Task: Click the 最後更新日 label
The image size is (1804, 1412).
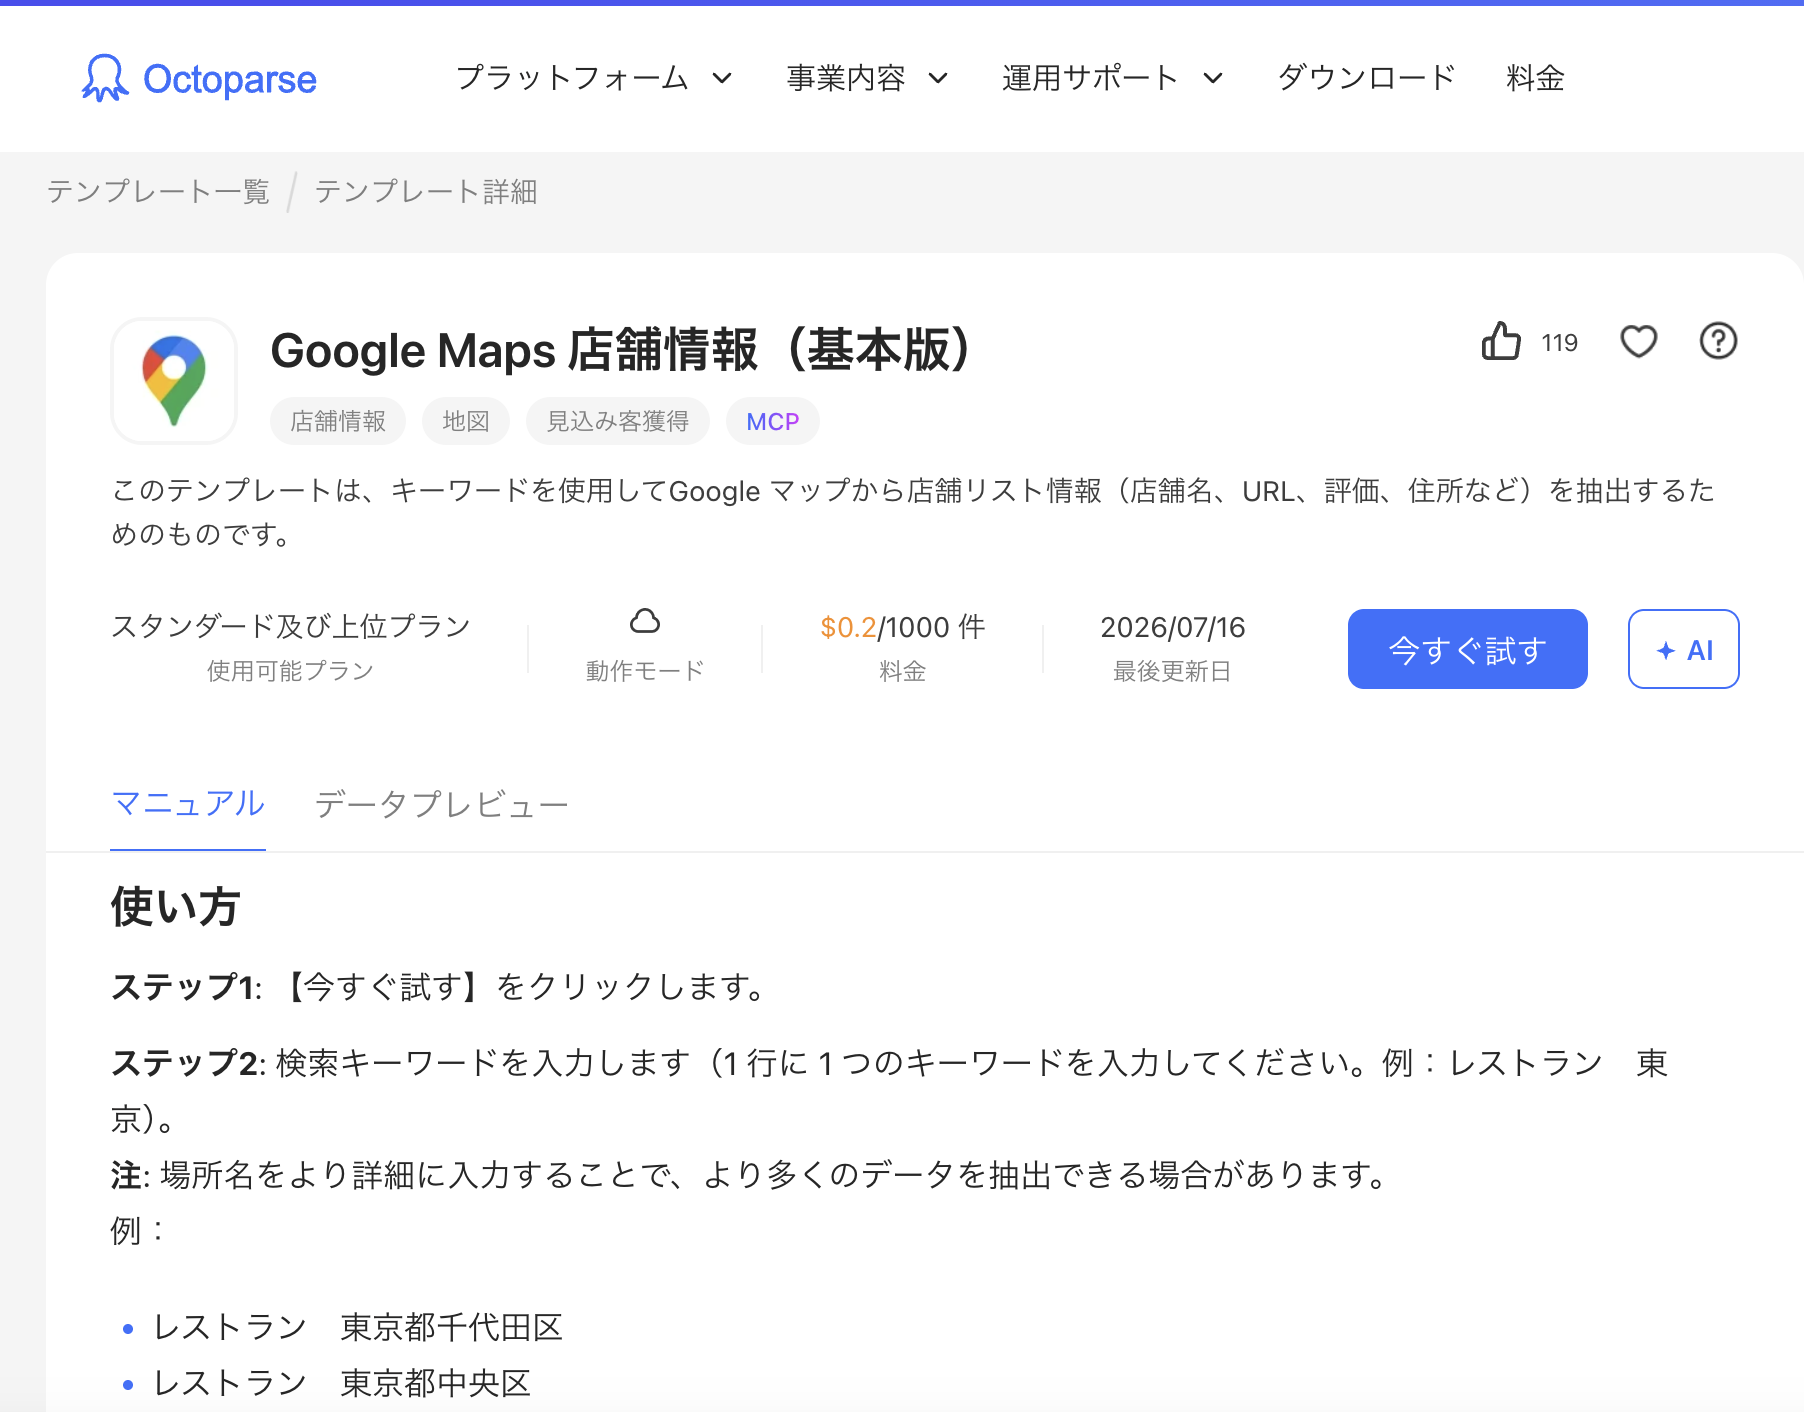Action: [x=1172, y=671]
